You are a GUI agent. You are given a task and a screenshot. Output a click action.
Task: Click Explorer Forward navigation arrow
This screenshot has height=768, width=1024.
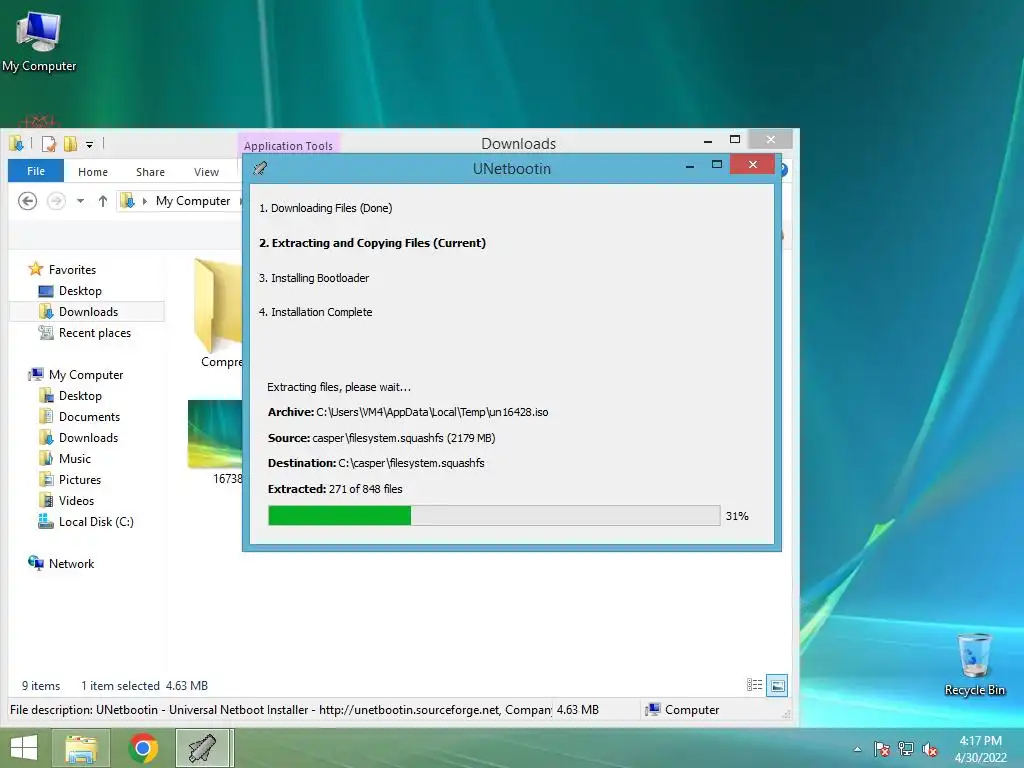coord(56,200)
